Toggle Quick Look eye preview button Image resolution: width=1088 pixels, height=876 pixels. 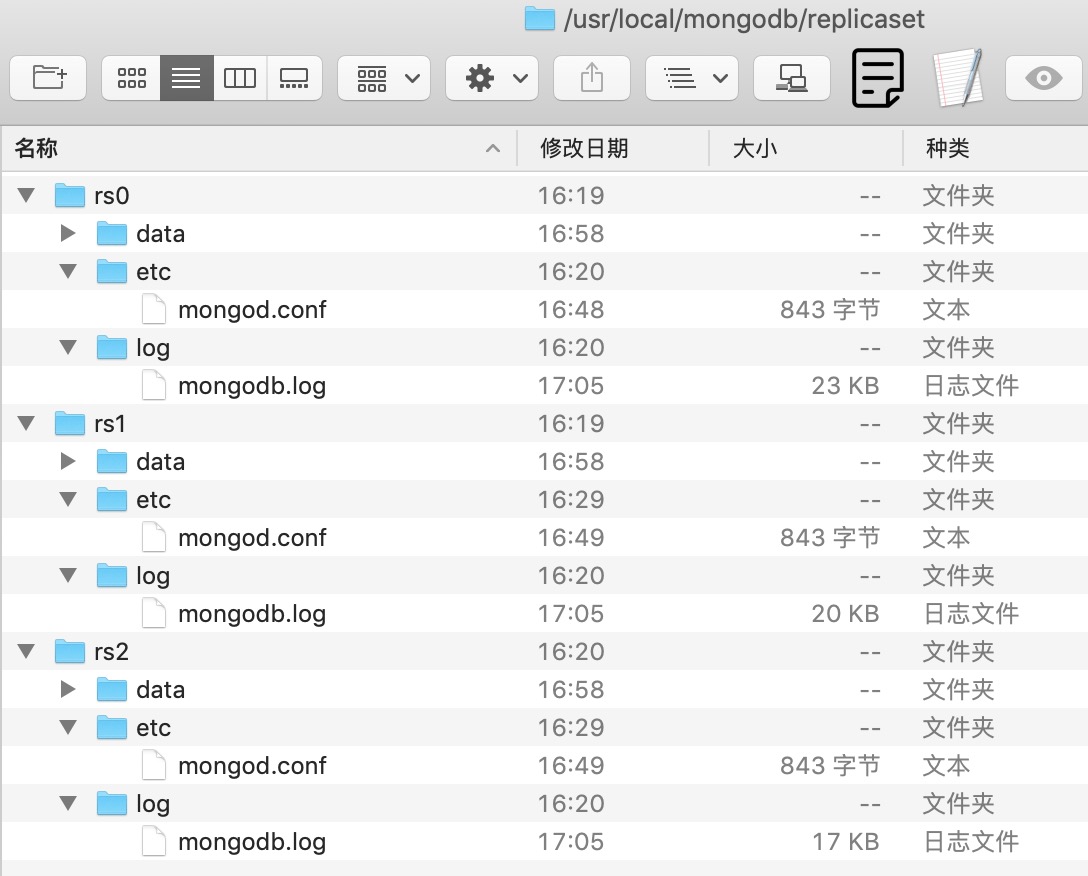(1043, 78)
